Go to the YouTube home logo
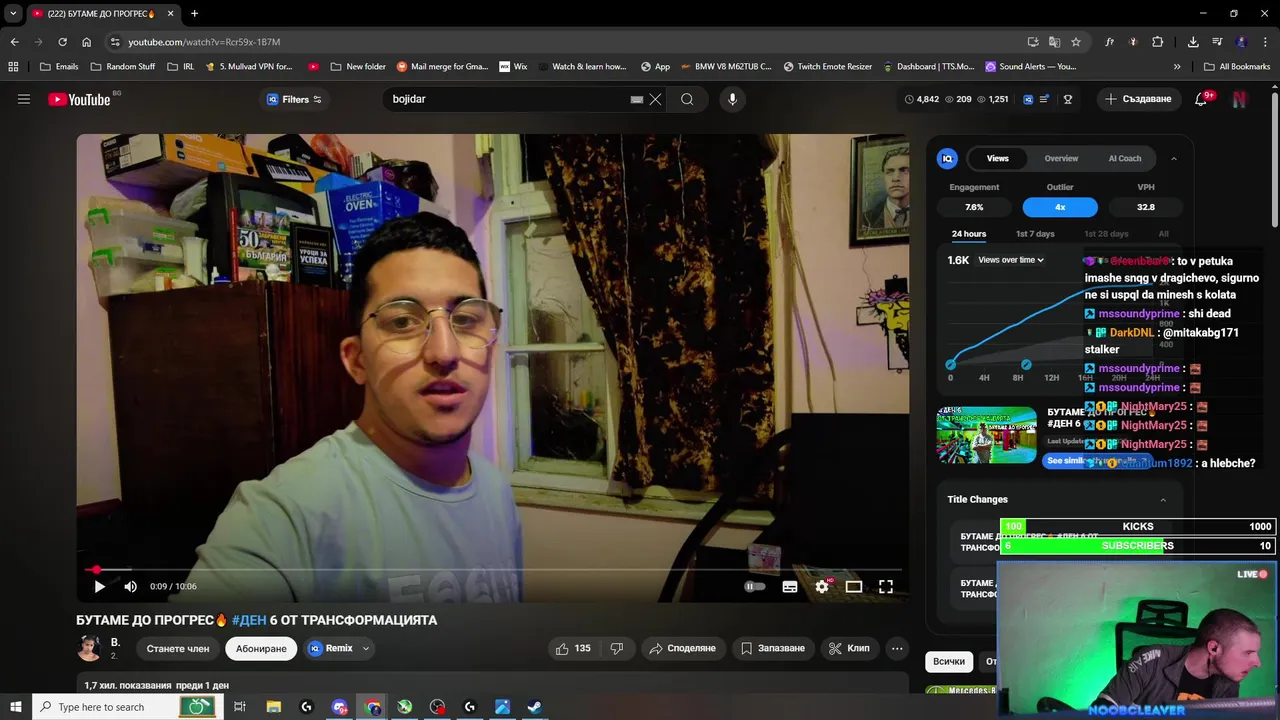 [79, 99]
